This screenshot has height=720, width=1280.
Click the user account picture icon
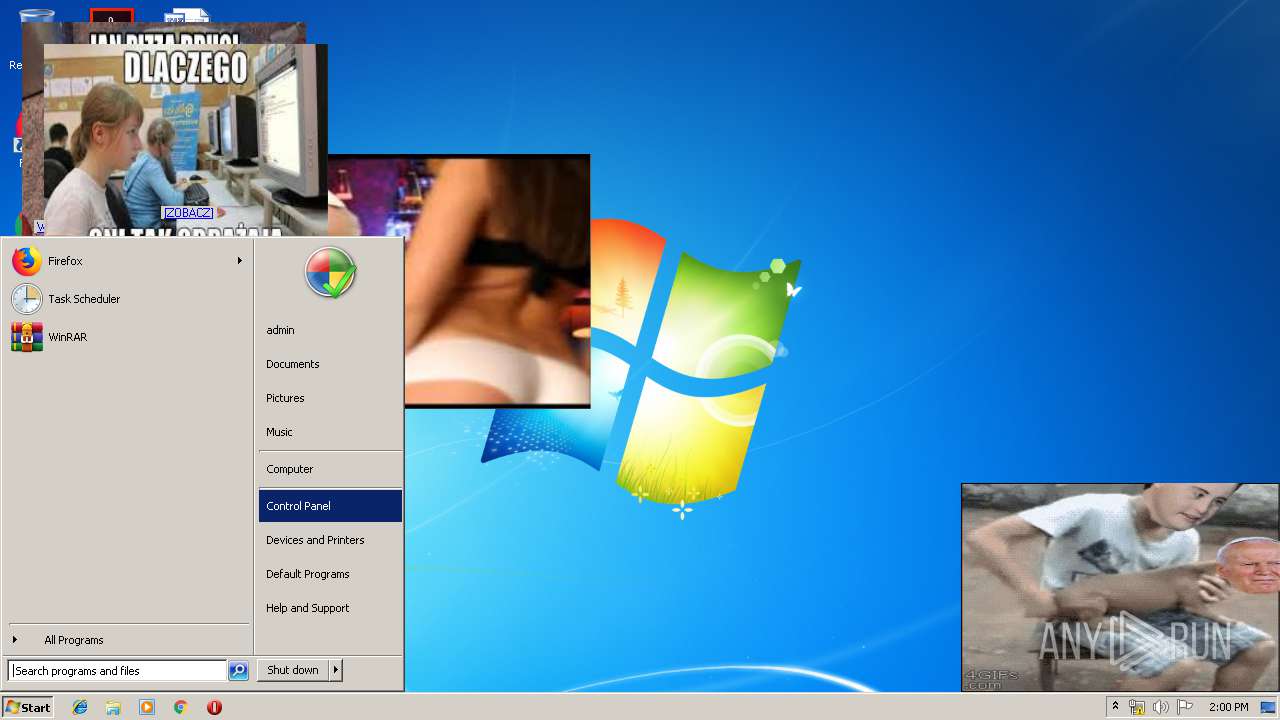click(330, 272)
